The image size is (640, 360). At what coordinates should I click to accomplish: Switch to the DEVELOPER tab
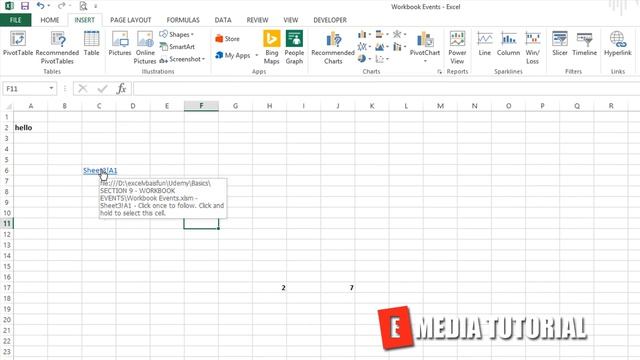[330, 20]
